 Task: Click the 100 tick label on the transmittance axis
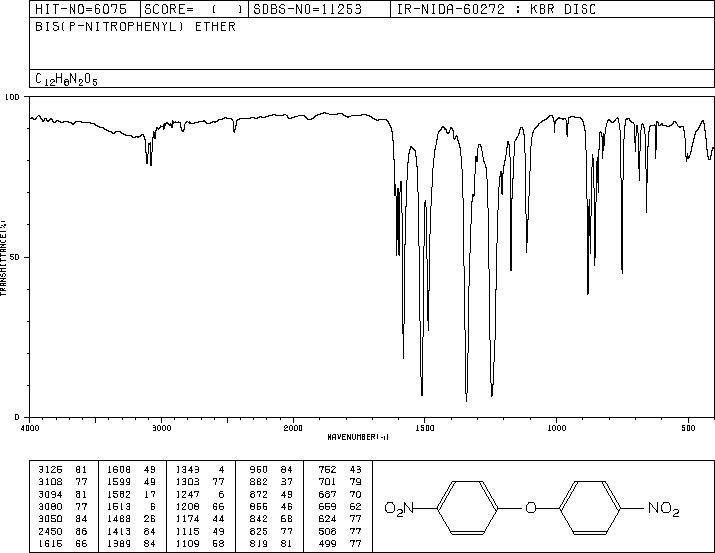[x=13, y=97]
